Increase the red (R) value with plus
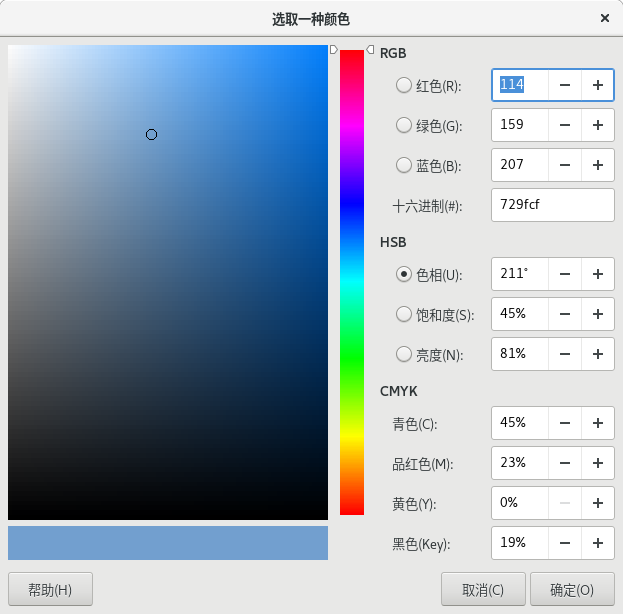This screenshot has height=614, width=623. pos(598,86)
